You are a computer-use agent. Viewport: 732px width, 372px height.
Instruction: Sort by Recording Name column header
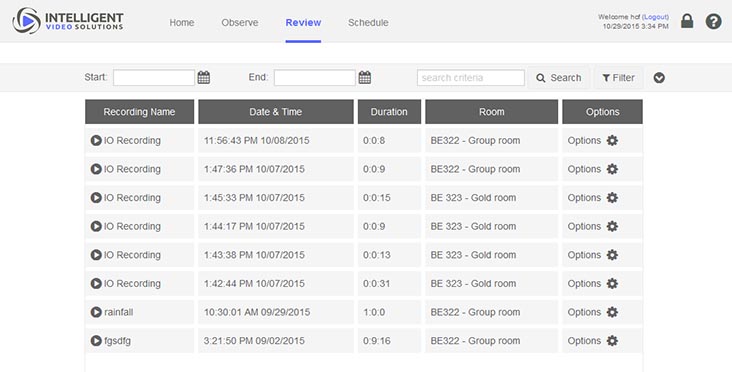pyautogui.click(x=139, y=112)
